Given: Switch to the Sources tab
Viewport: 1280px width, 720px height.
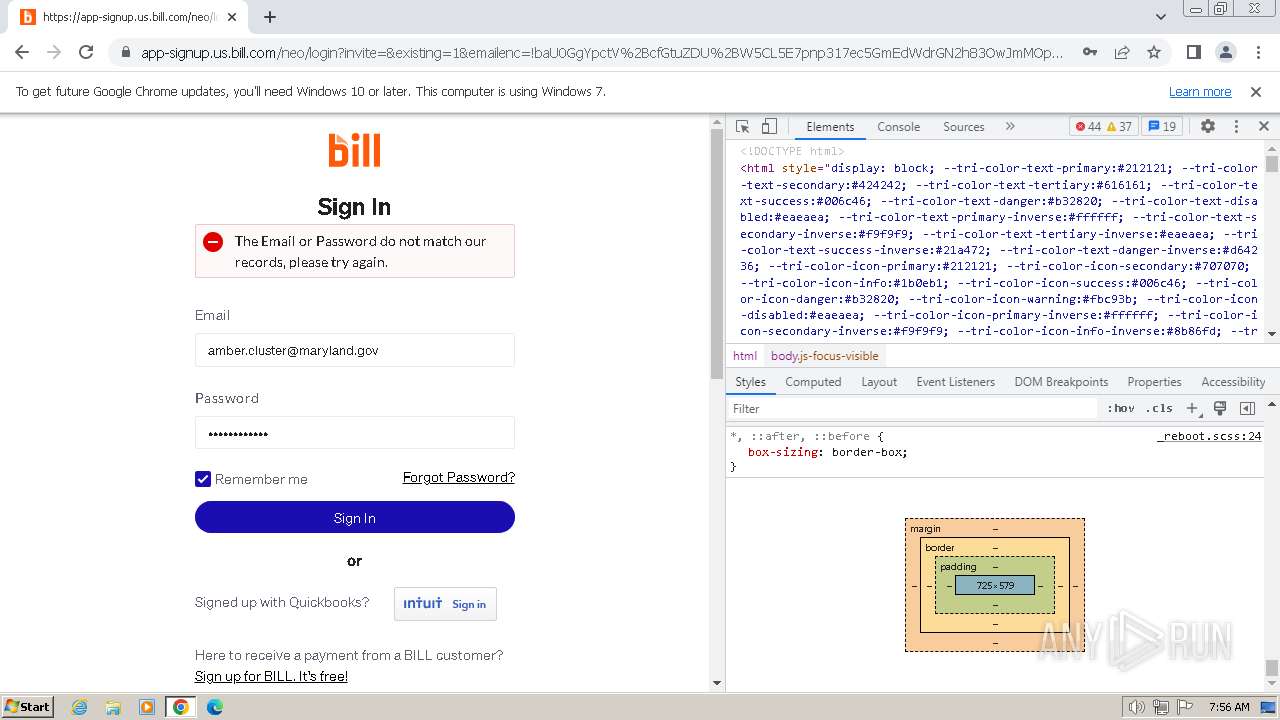Looking at the screenshot, I should 964,127.
